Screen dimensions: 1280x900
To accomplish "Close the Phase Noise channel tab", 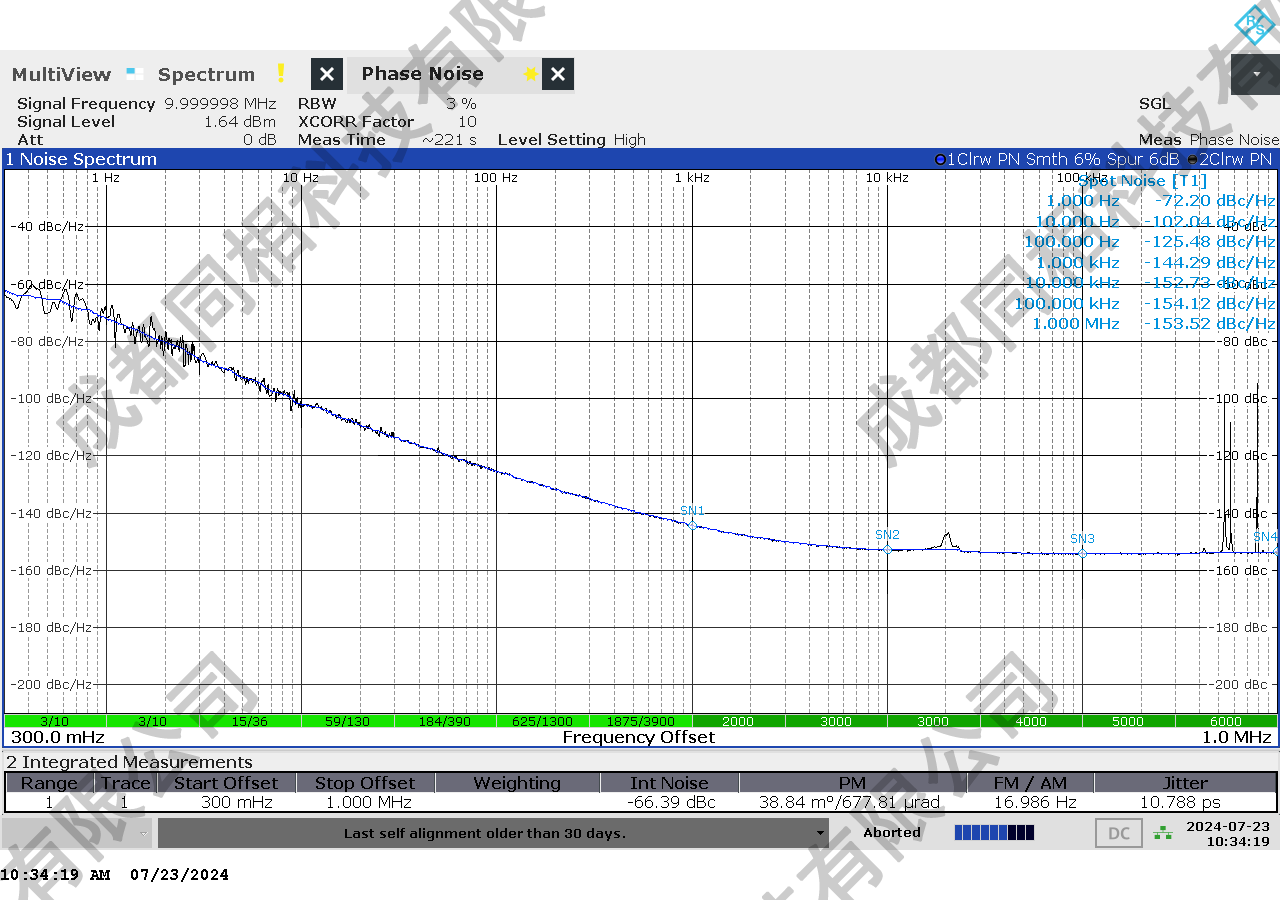I will tap(558, 75).
